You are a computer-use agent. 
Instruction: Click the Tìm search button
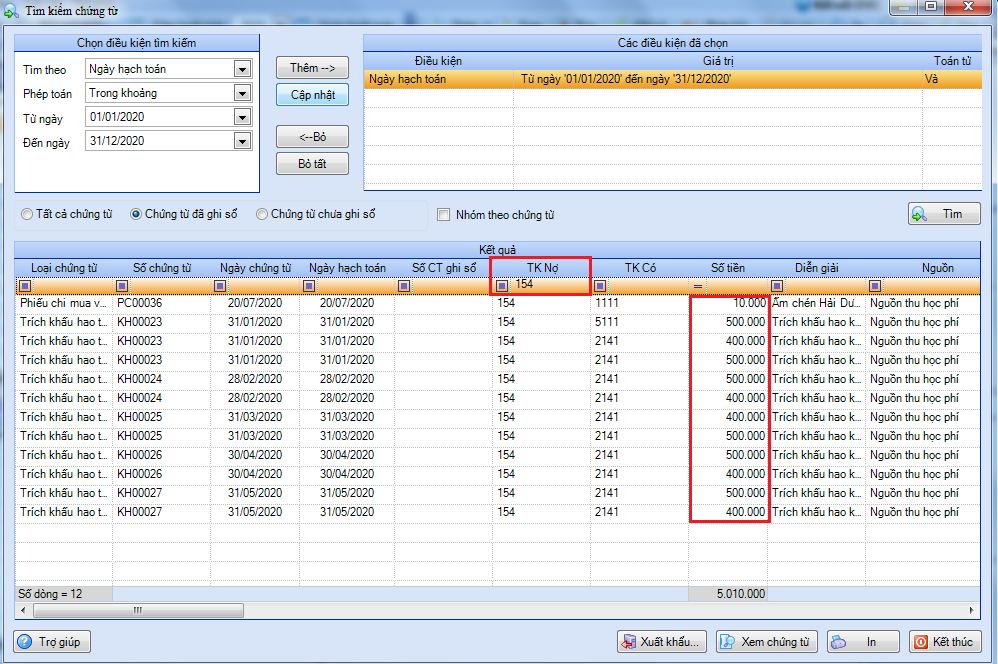click(x=944, y=214)
